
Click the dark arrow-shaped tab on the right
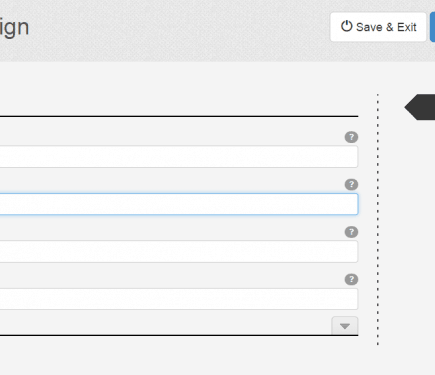pyautogui.click(x=420, y=107)
